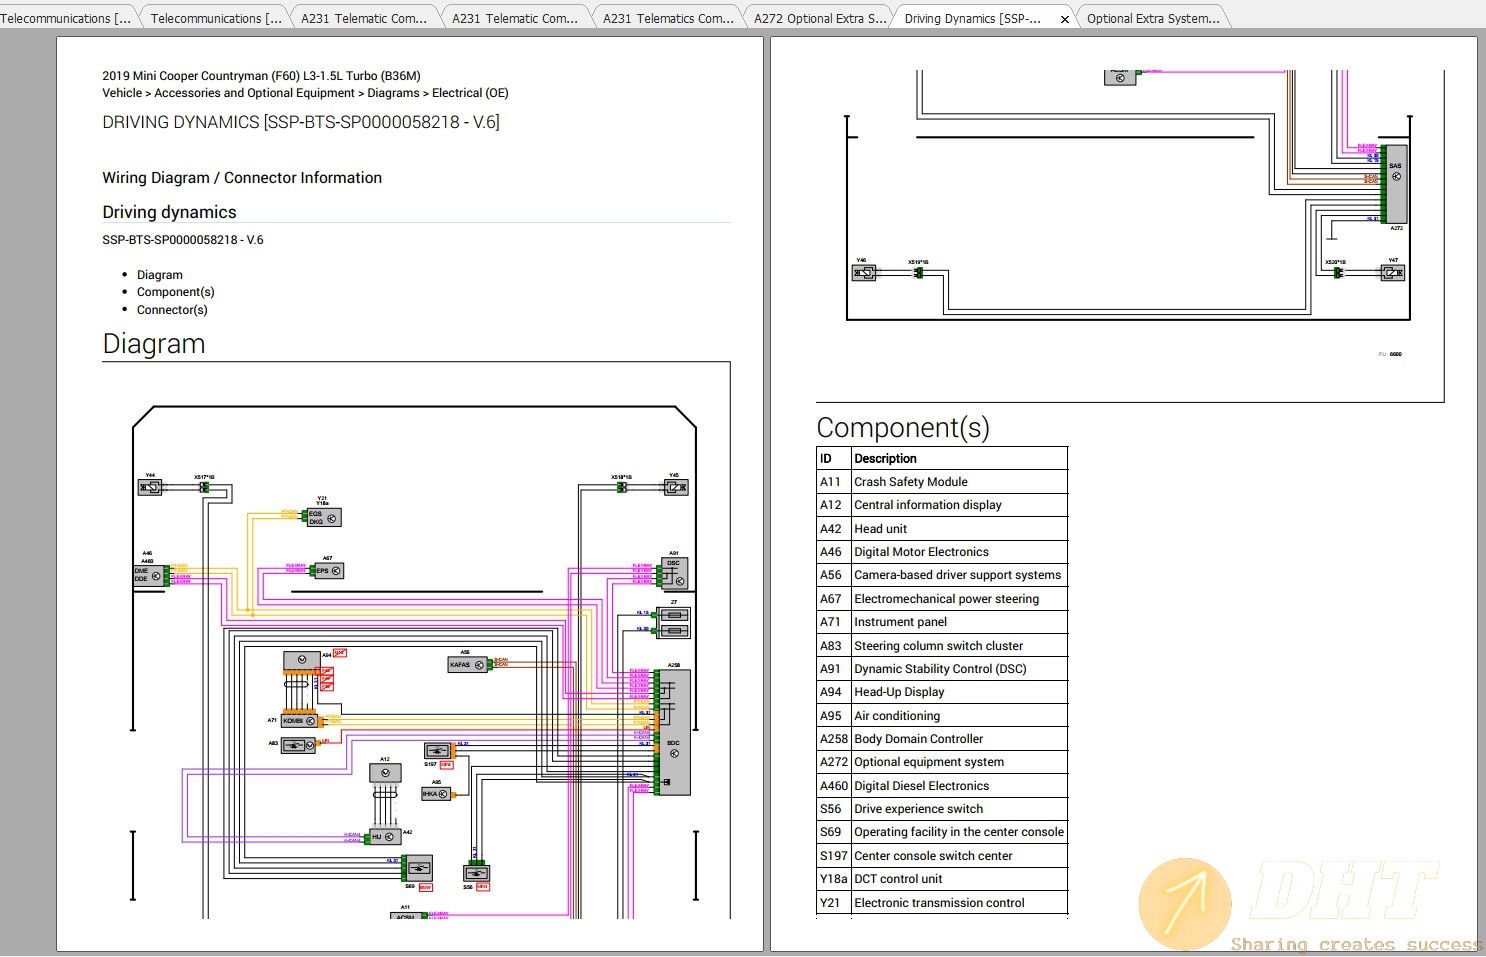
Task: Select connector X519*1B on second page
Action: click(x=918, y=272)
